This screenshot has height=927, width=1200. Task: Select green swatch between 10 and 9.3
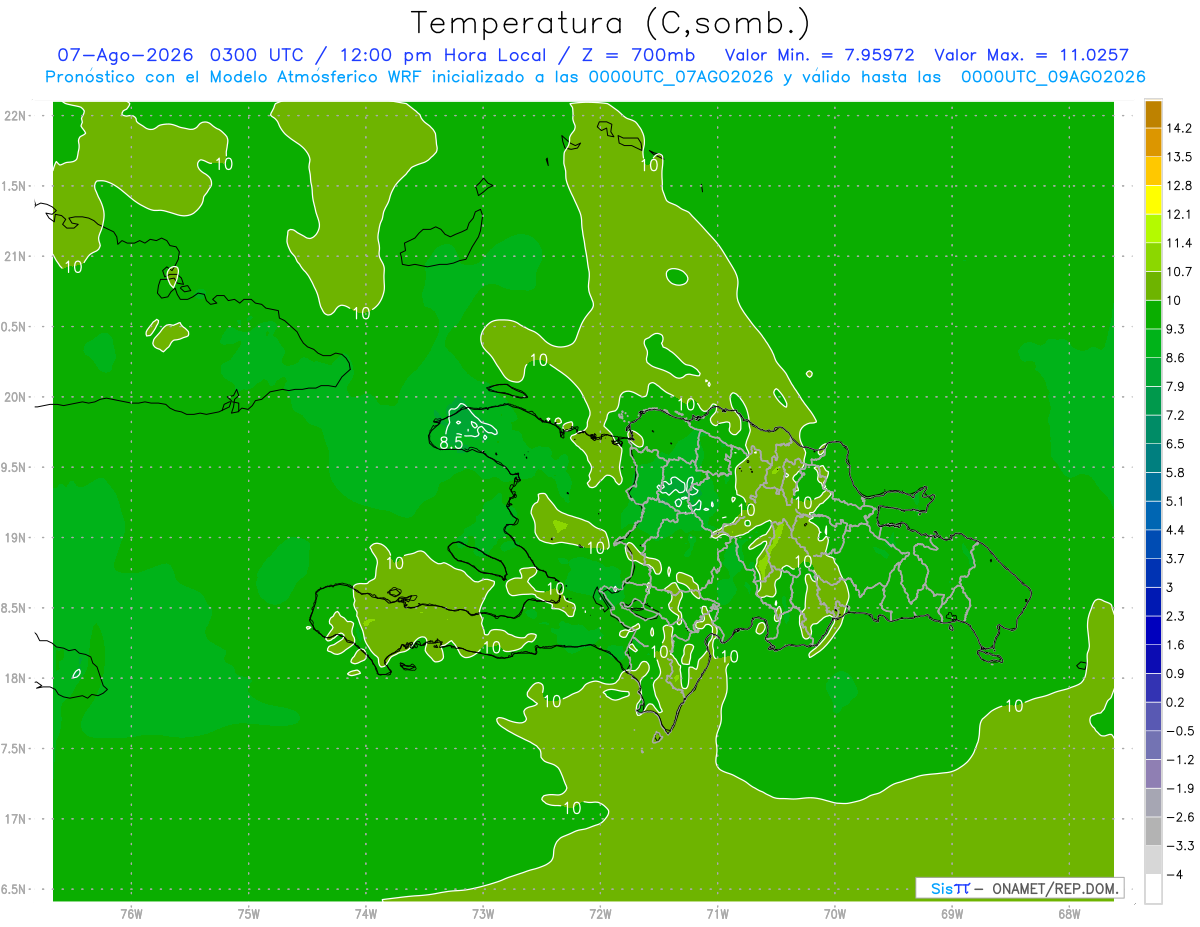point(1153,315)
